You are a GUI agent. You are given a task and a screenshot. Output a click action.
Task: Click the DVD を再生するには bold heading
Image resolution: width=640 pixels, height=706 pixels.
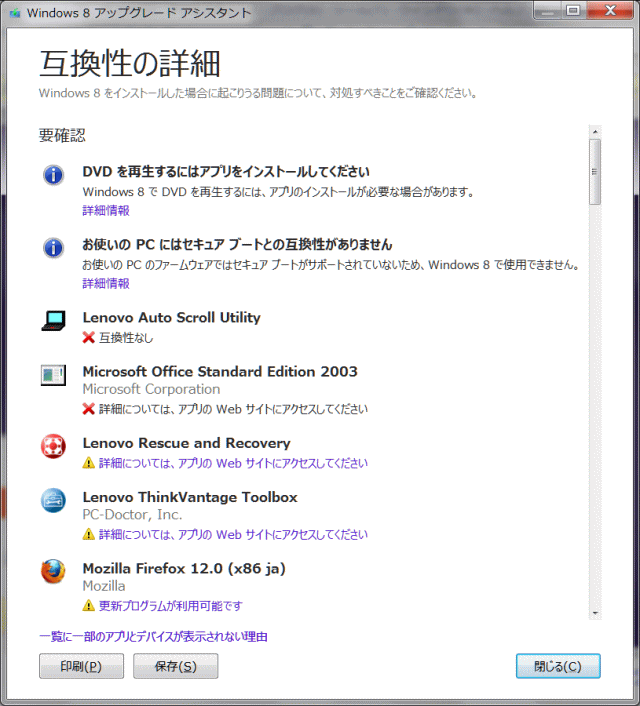226,172
